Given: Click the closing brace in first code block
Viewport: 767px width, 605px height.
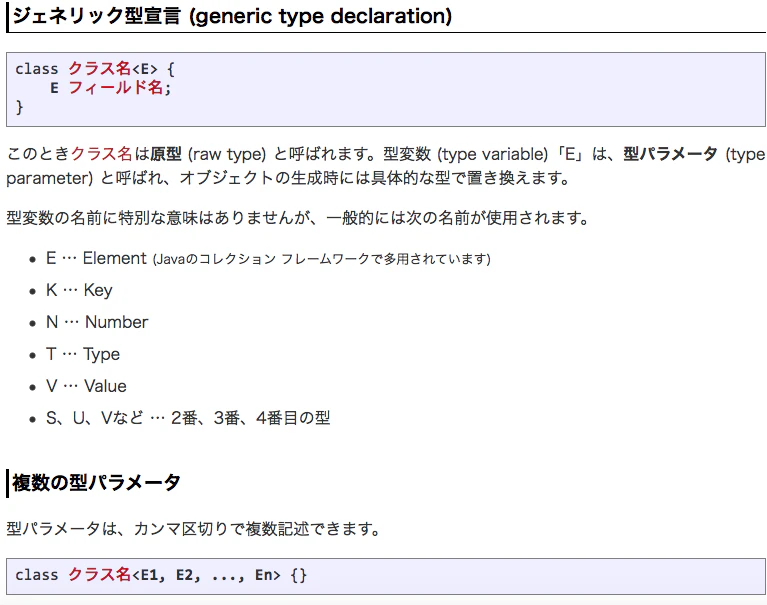Looking at the screenshot, I should click(20, 107).
